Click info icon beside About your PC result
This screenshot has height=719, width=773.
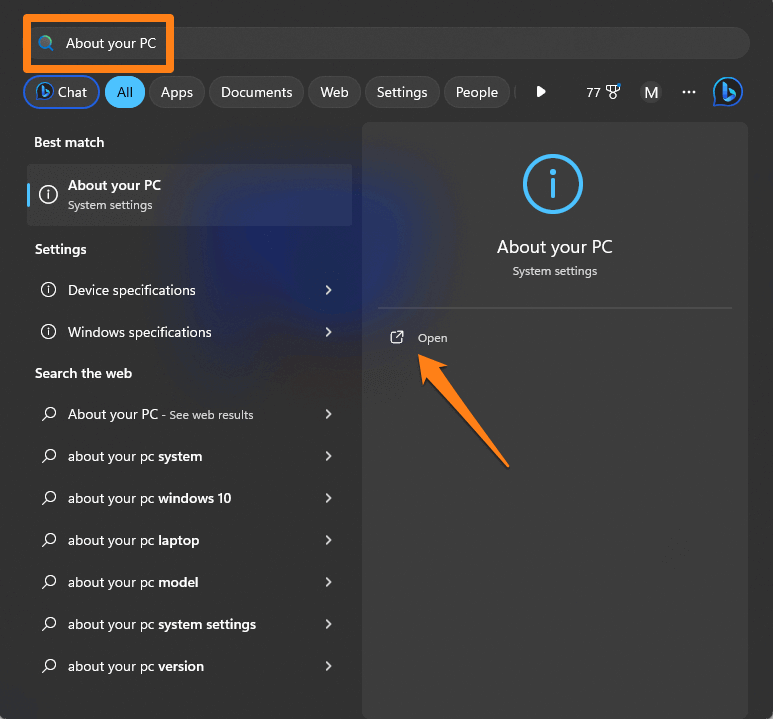tap(48, 194)
